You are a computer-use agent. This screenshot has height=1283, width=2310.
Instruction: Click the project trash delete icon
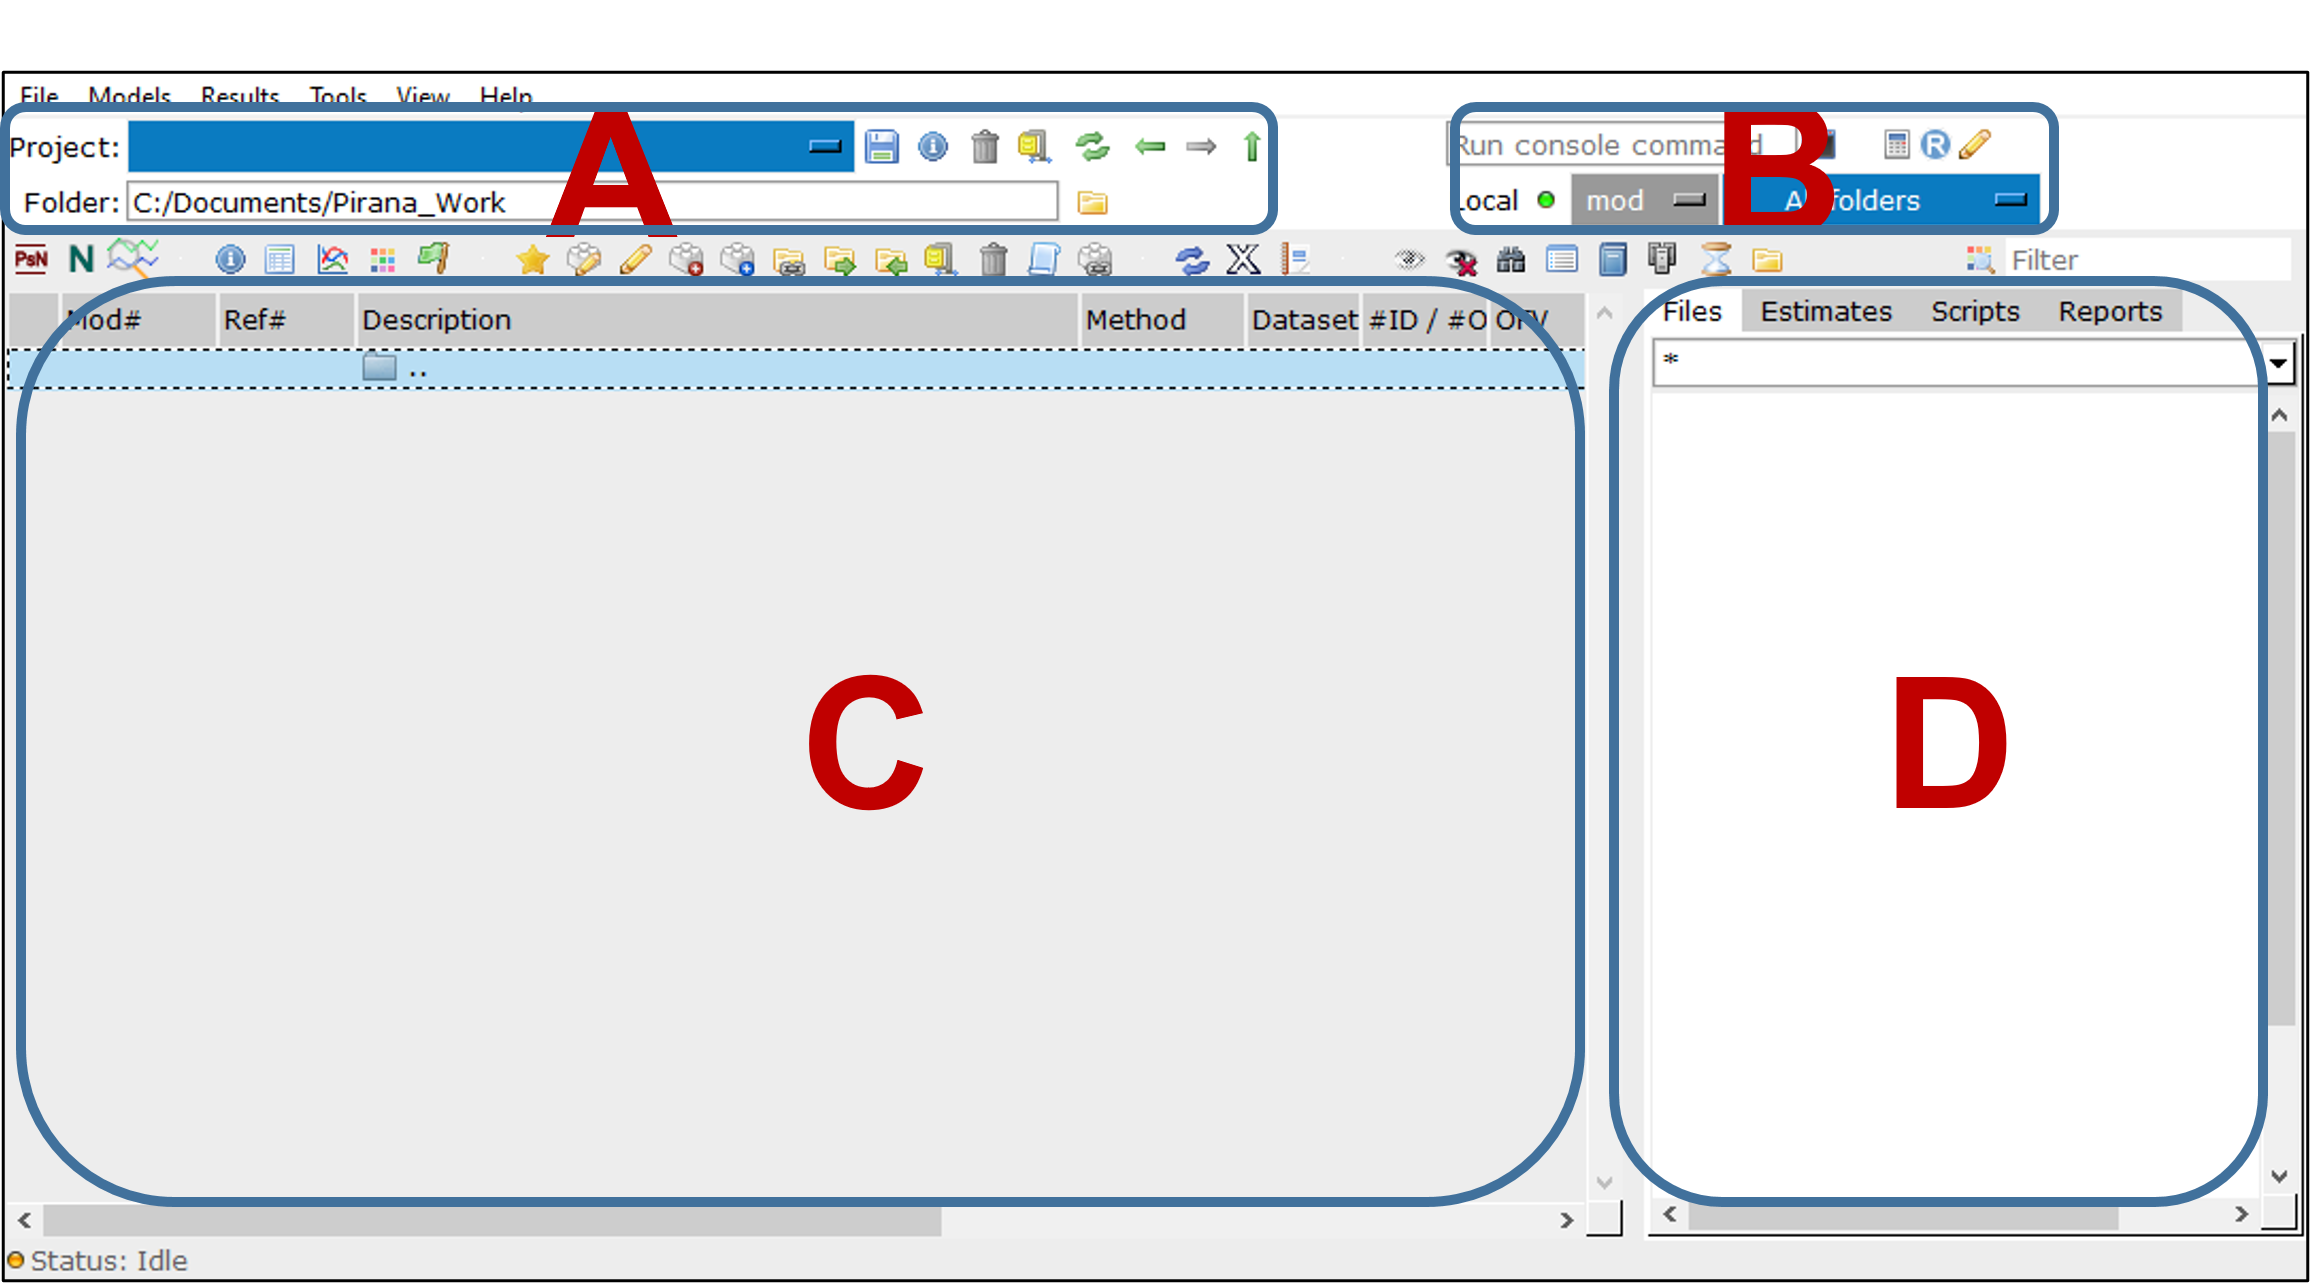[x=985, y=147]
